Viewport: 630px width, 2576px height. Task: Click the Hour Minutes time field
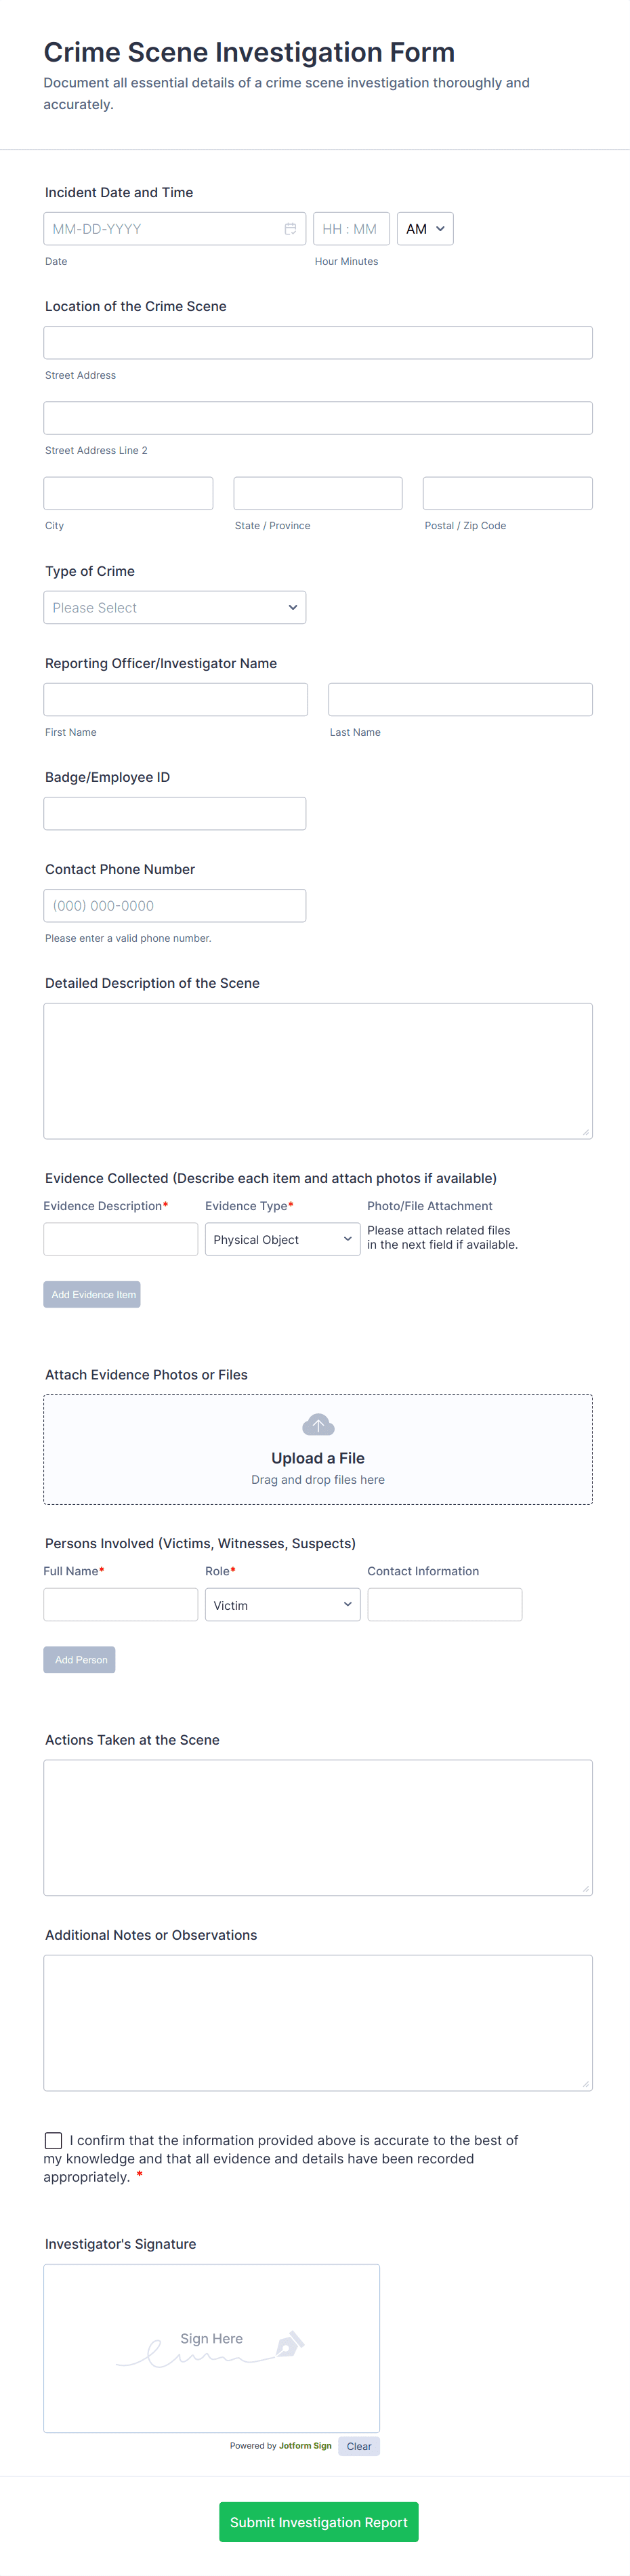pos(350,229)
